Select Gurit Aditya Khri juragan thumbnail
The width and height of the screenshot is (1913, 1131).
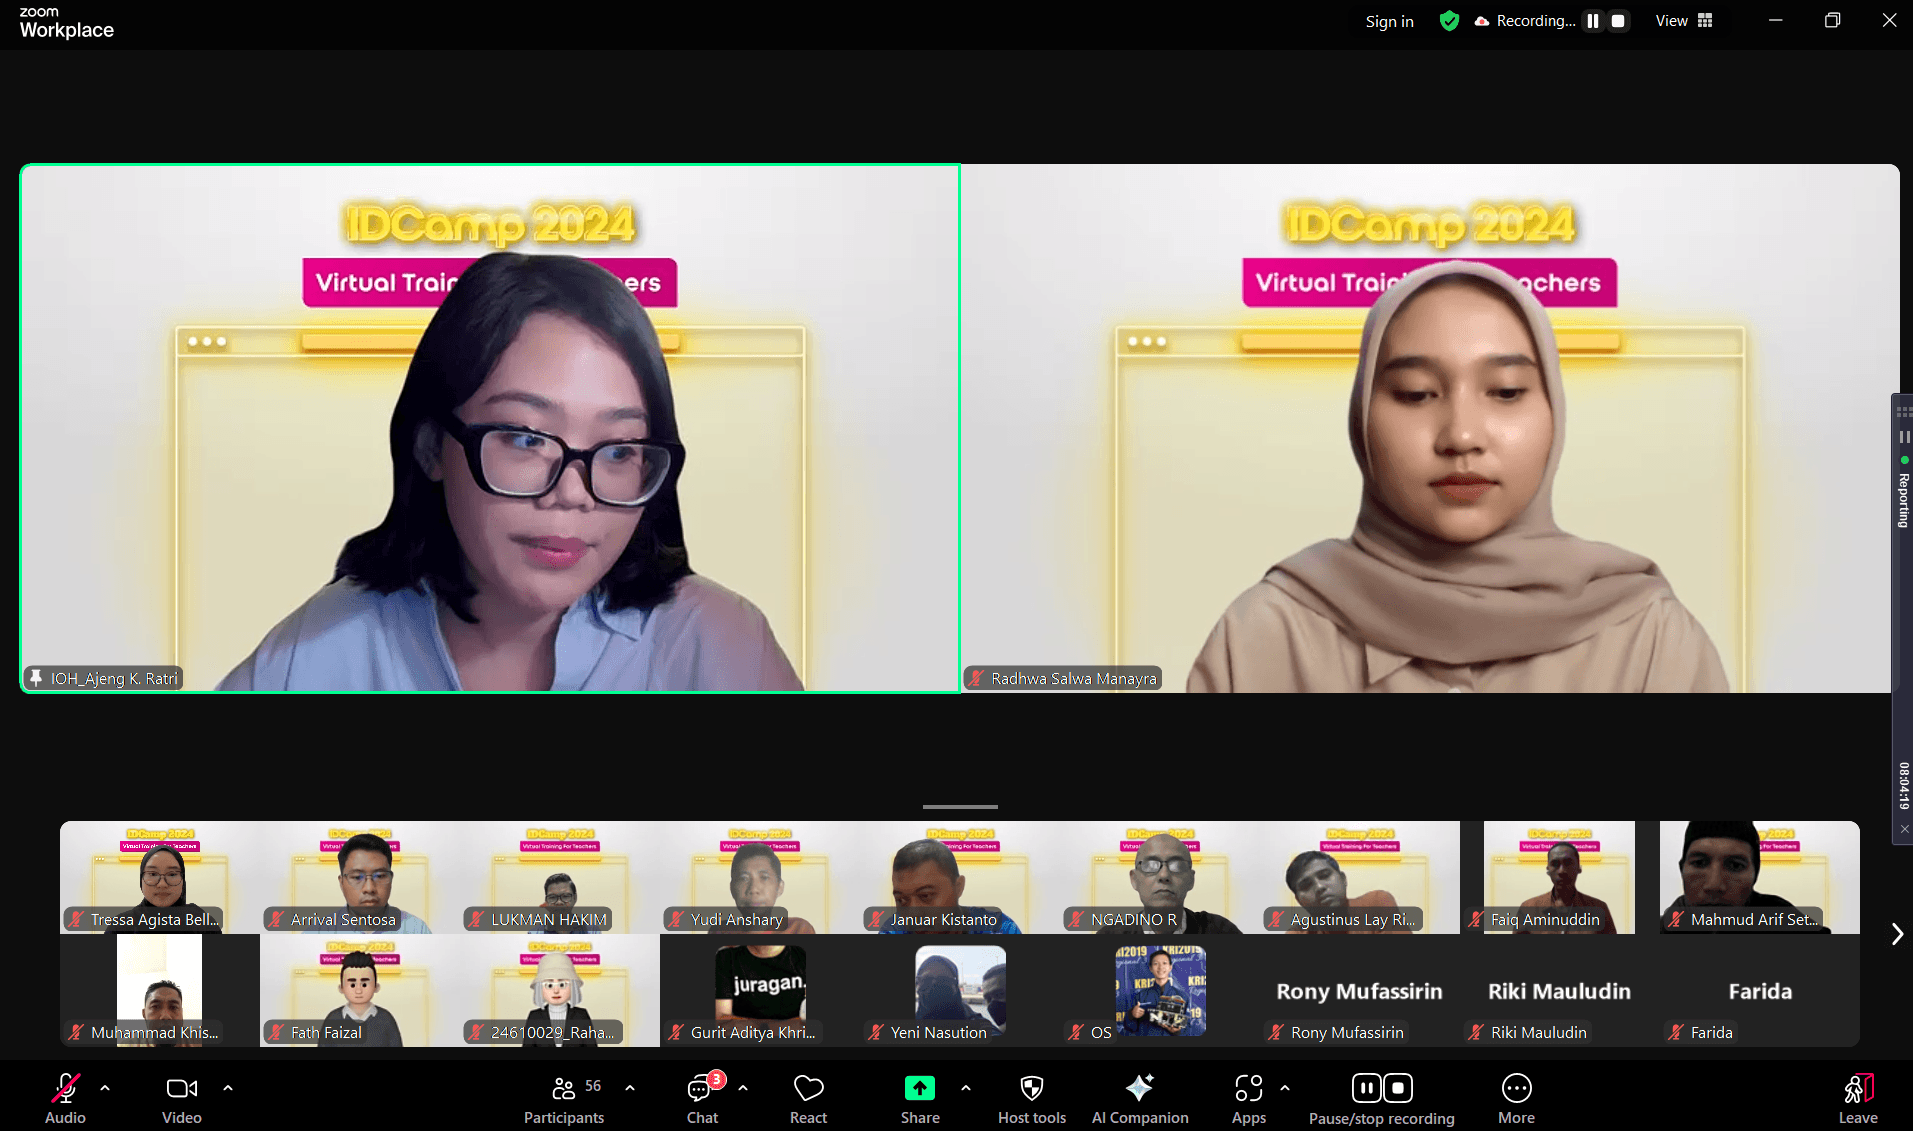[x=760, y=990]
